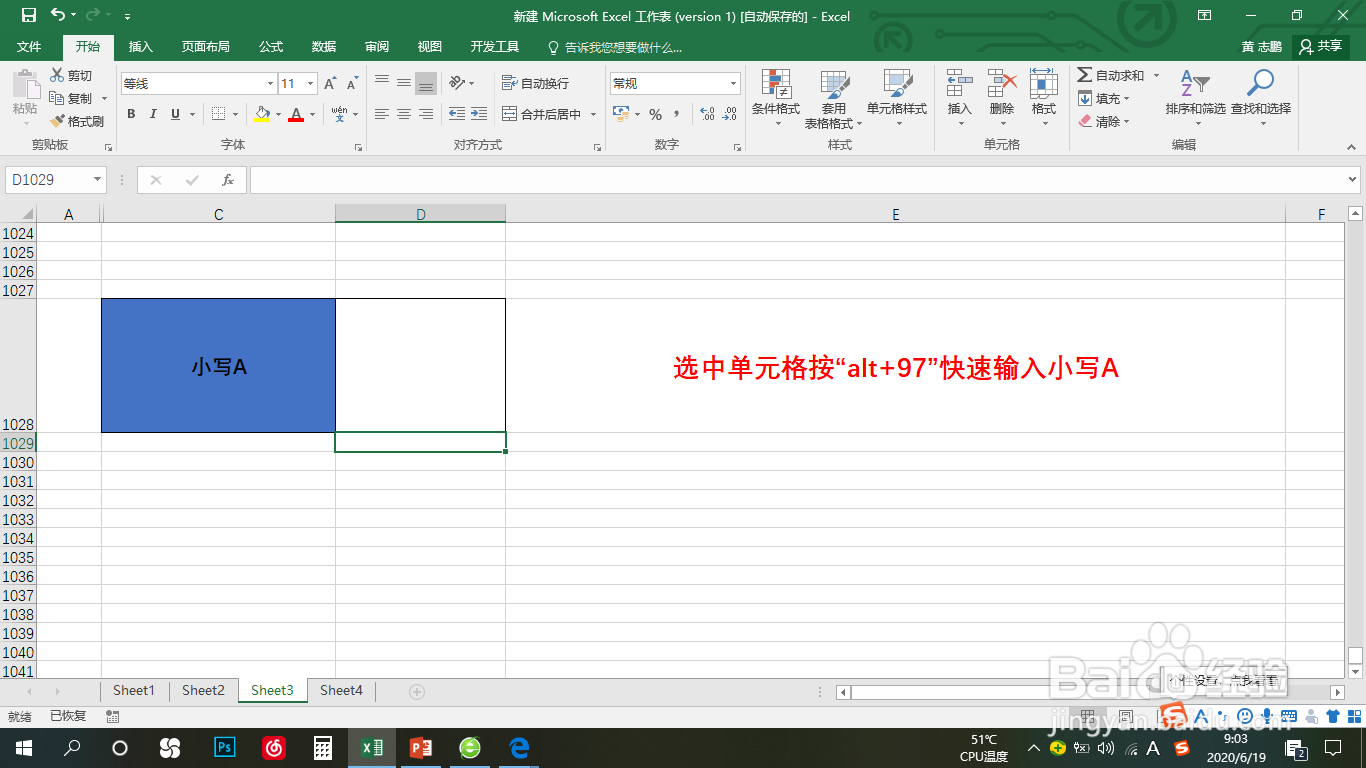Expand fill color dropdown arrow
Viewport: 1366px width, 768px height.
tap(278, 114)
